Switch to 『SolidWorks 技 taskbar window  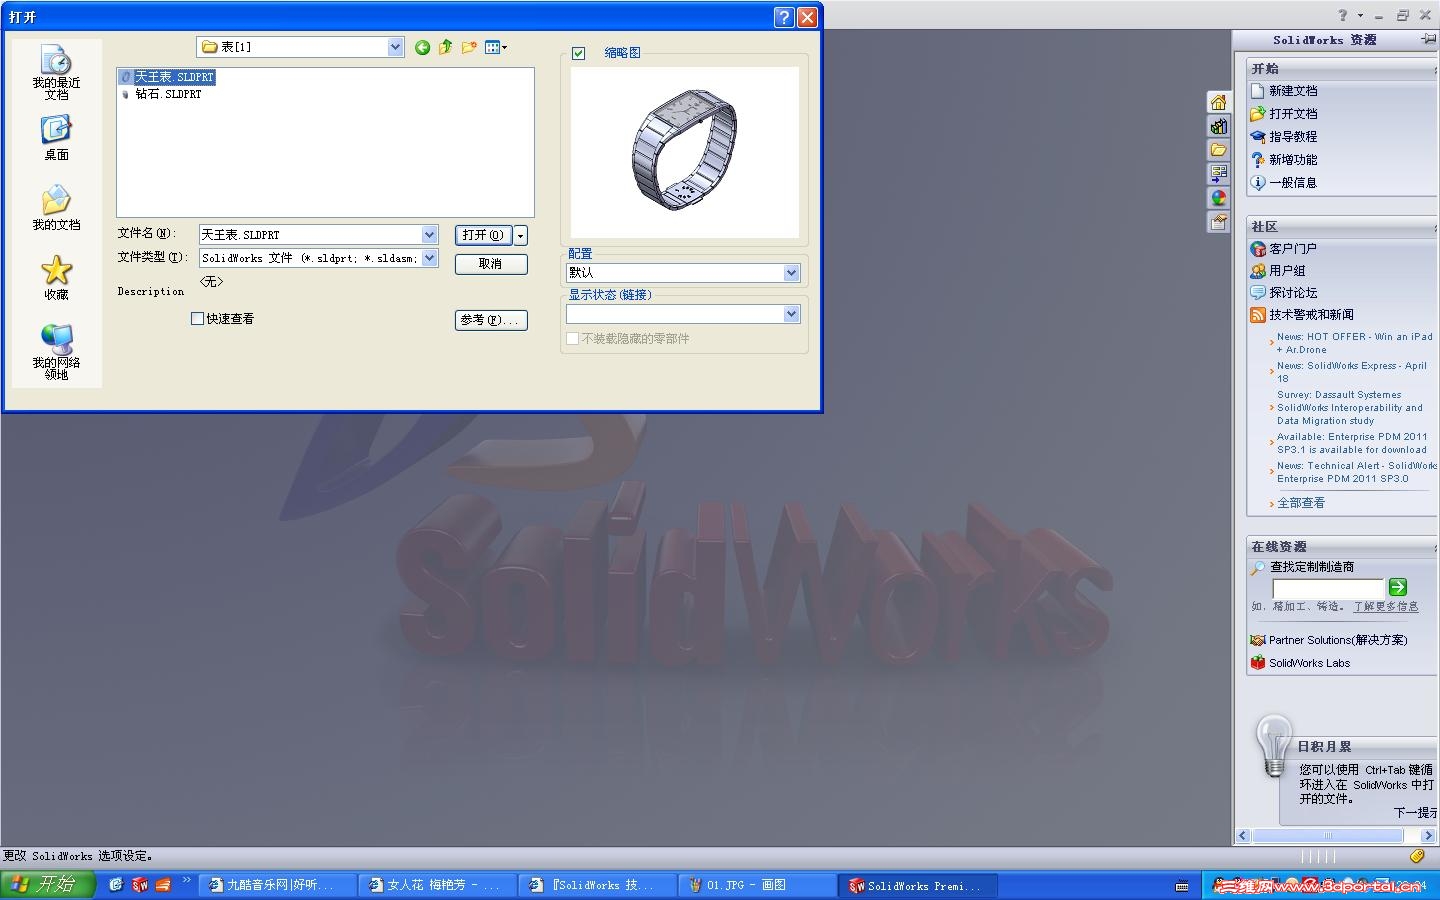coord(598,885)
